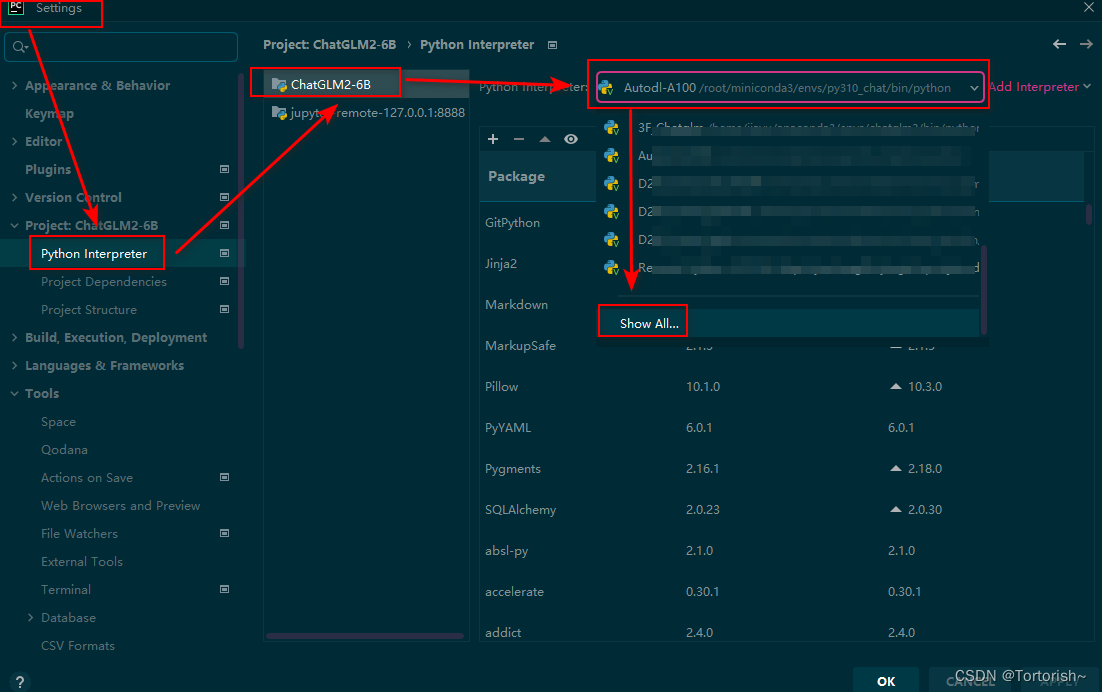Toggle show early releases eye icon
This screenshot has width=1102, height=692.
571,139
